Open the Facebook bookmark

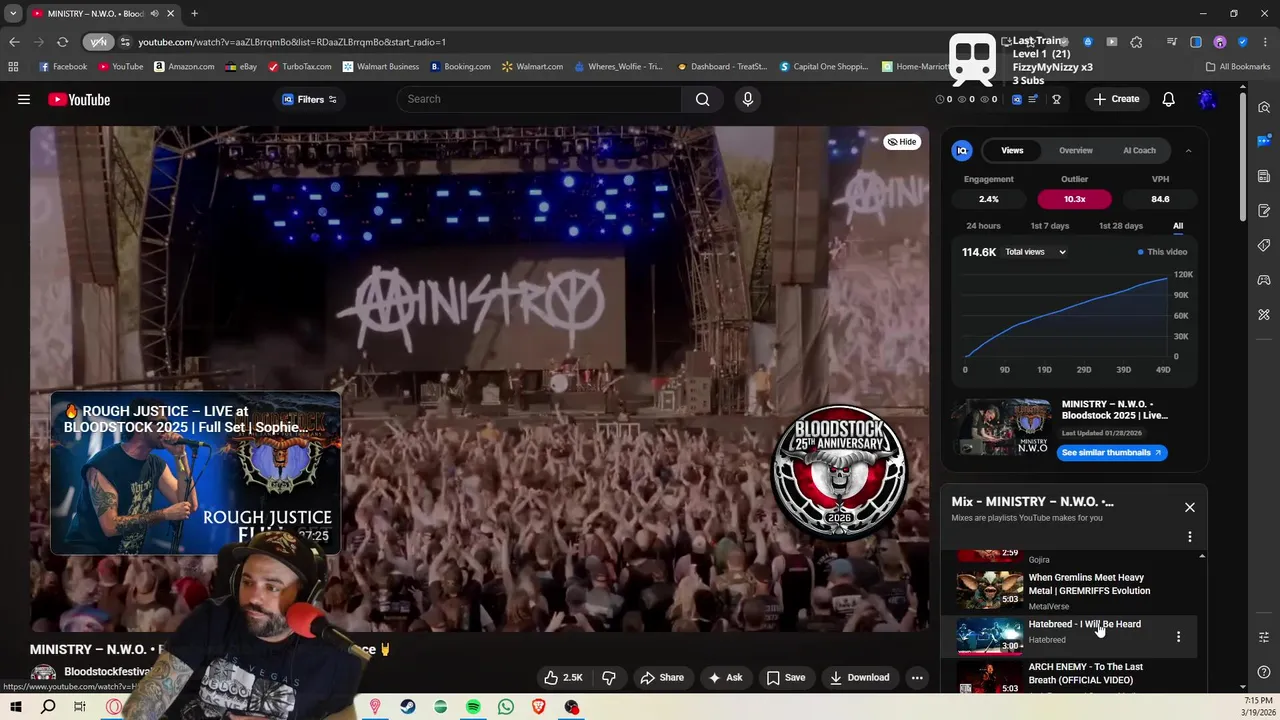pyautogui.click(x=62, y=67)
